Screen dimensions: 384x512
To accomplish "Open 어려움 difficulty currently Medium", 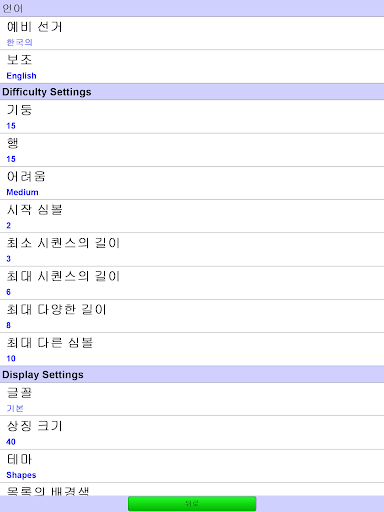I will click(x=192, y=183).
